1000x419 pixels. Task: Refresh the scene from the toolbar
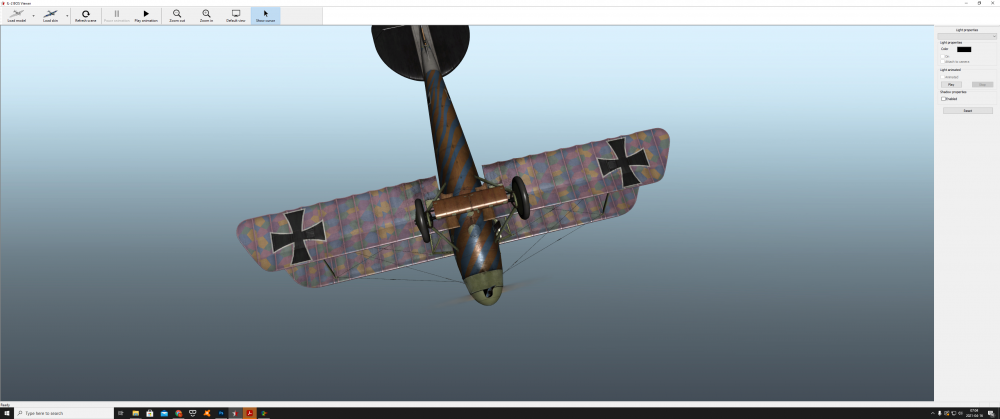[85, 16]
